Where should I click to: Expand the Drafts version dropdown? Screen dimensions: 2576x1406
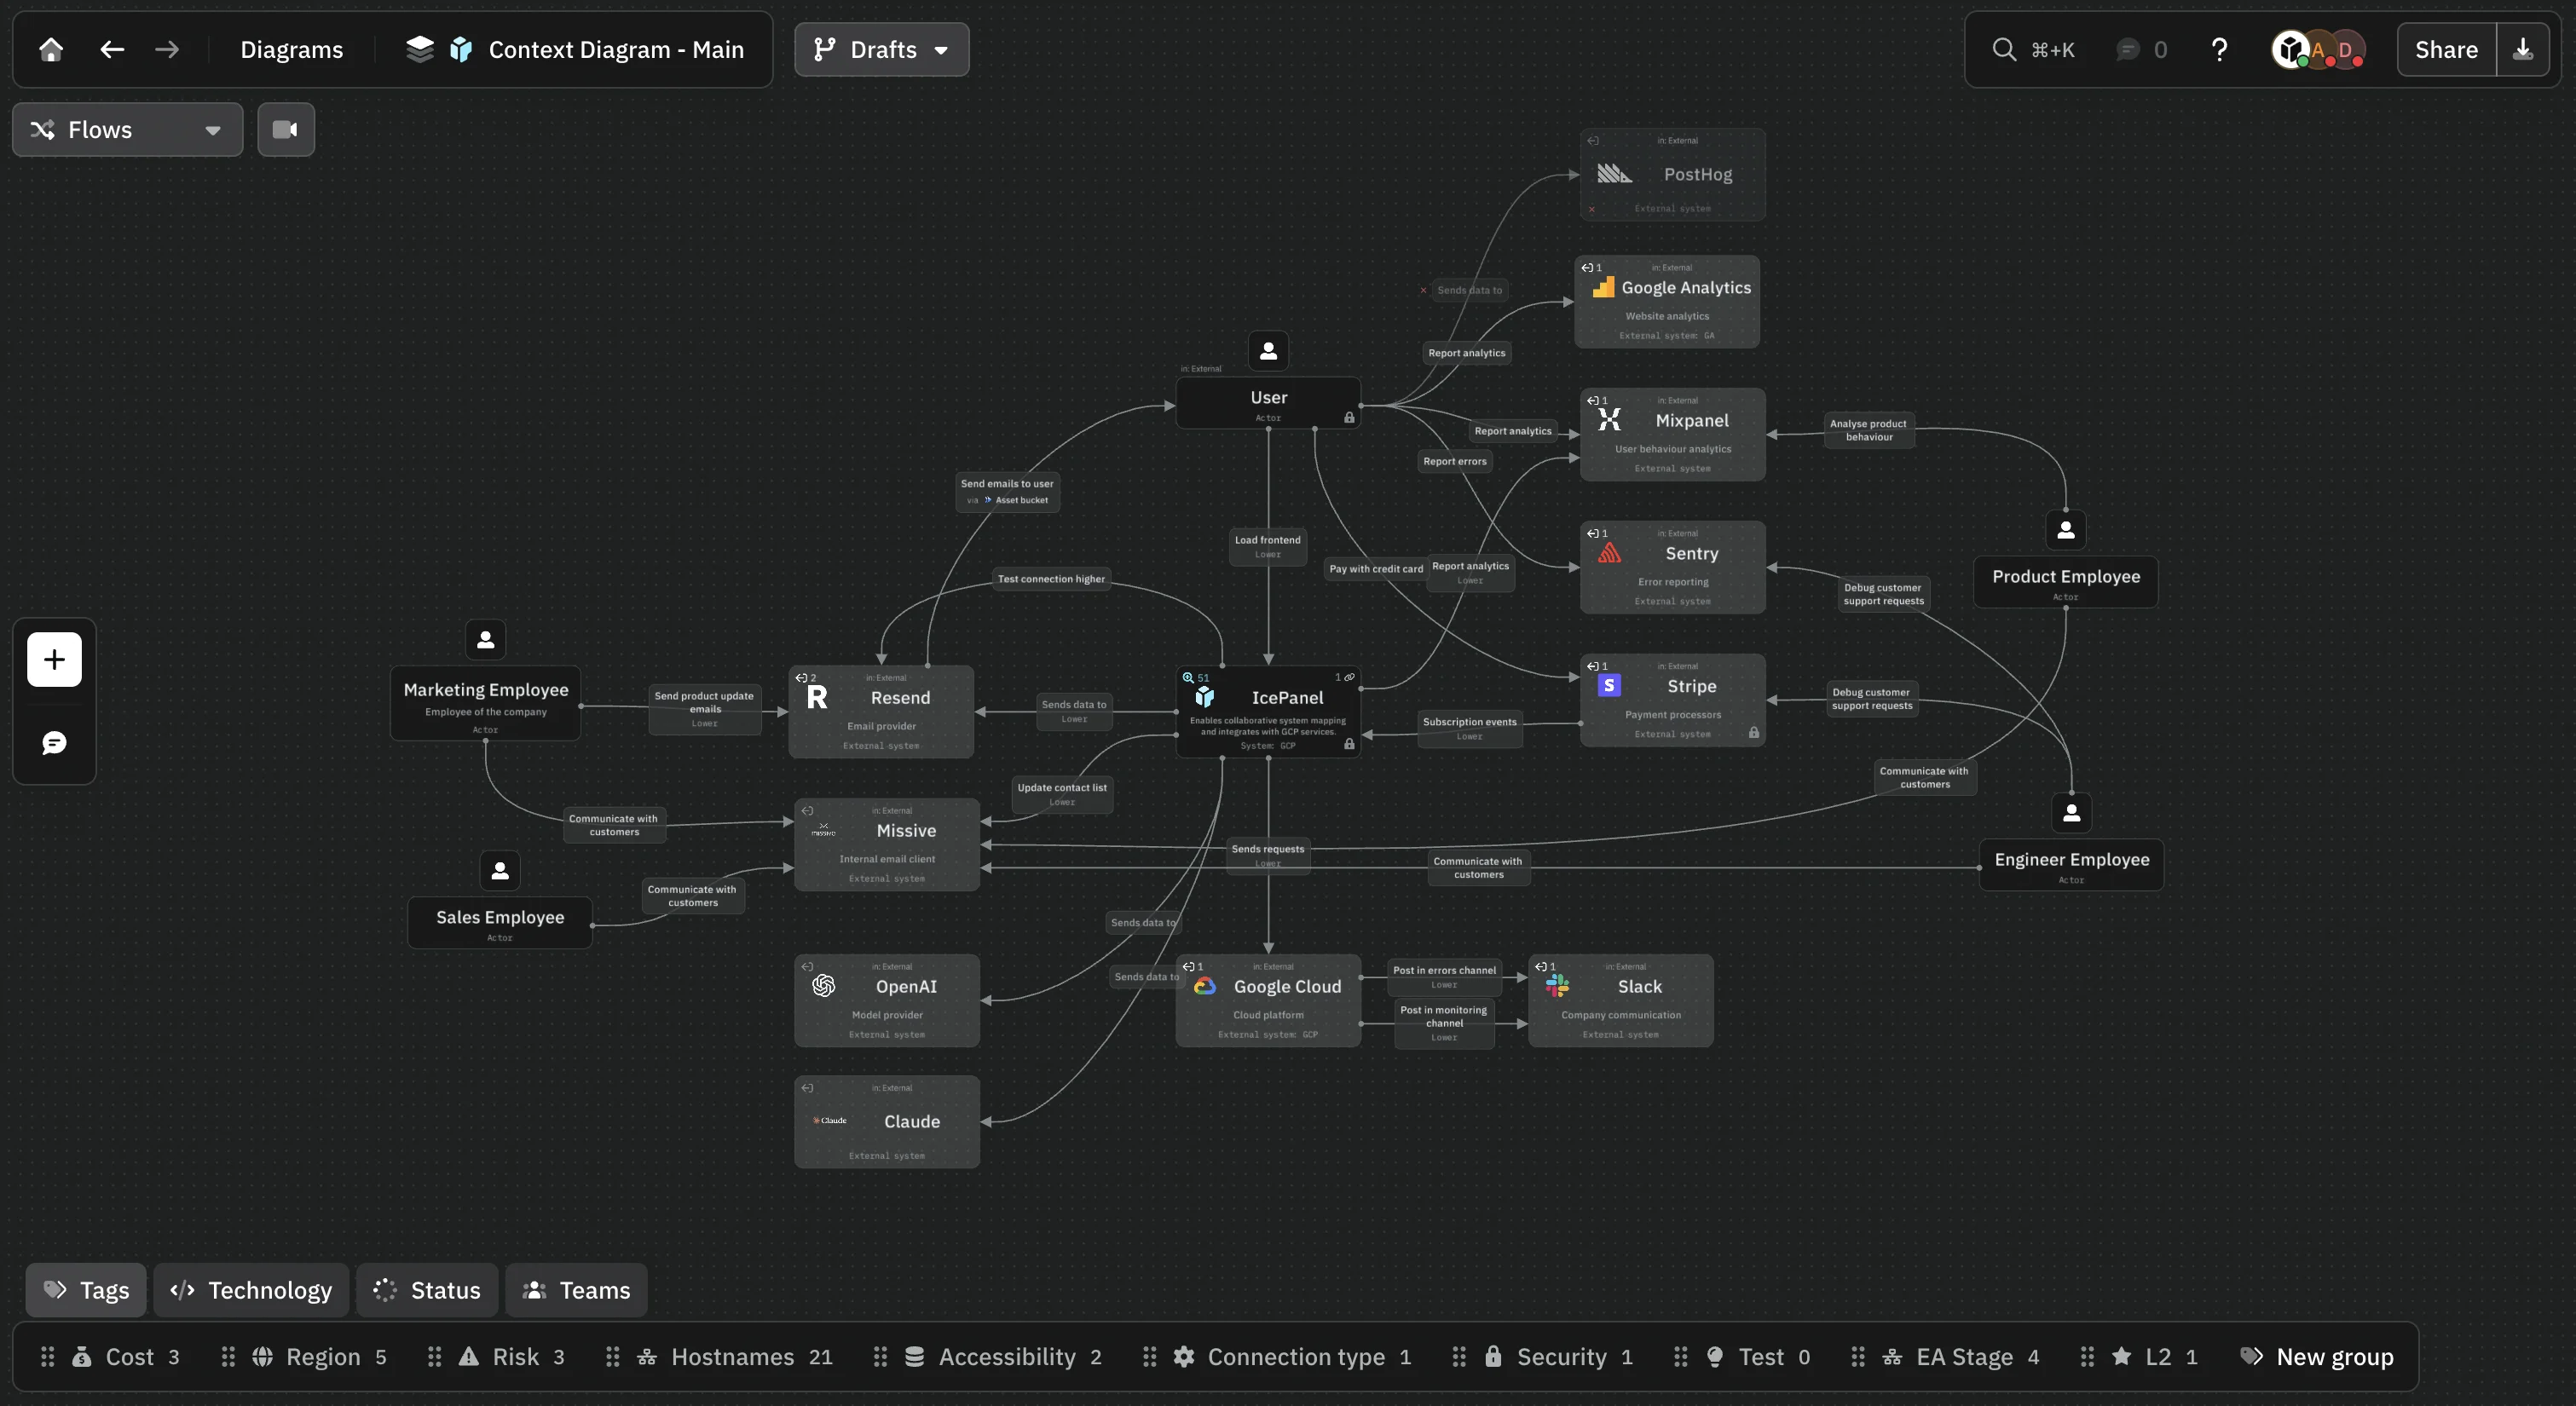(881, 49)
